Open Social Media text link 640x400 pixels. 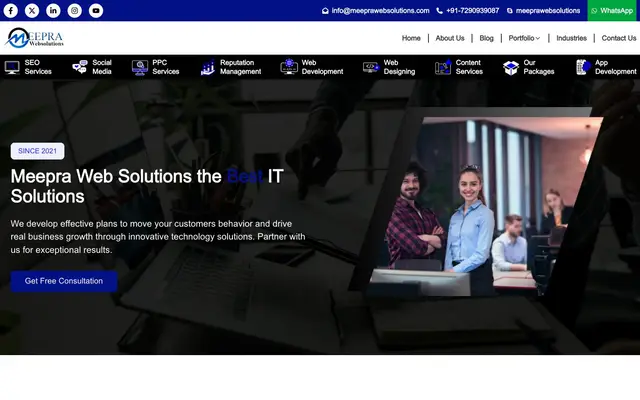(x=102, y=67)
